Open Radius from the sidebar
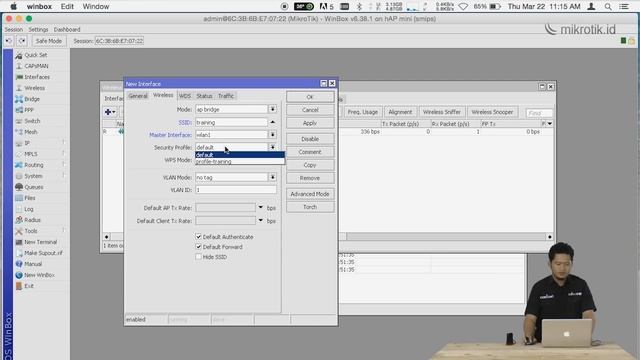 pyautogui.click(x=32, y=220)
